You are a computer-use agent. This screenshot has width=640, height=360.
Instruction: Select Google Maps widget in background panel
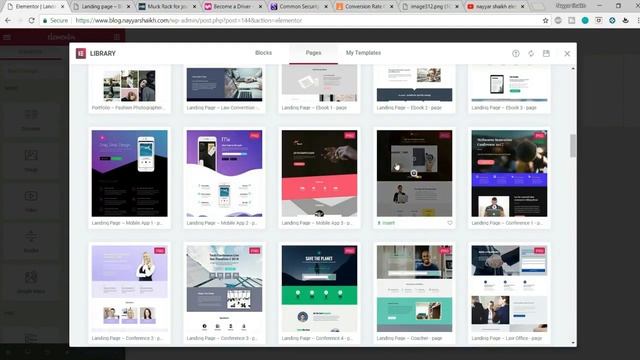[x=31, y=282]
